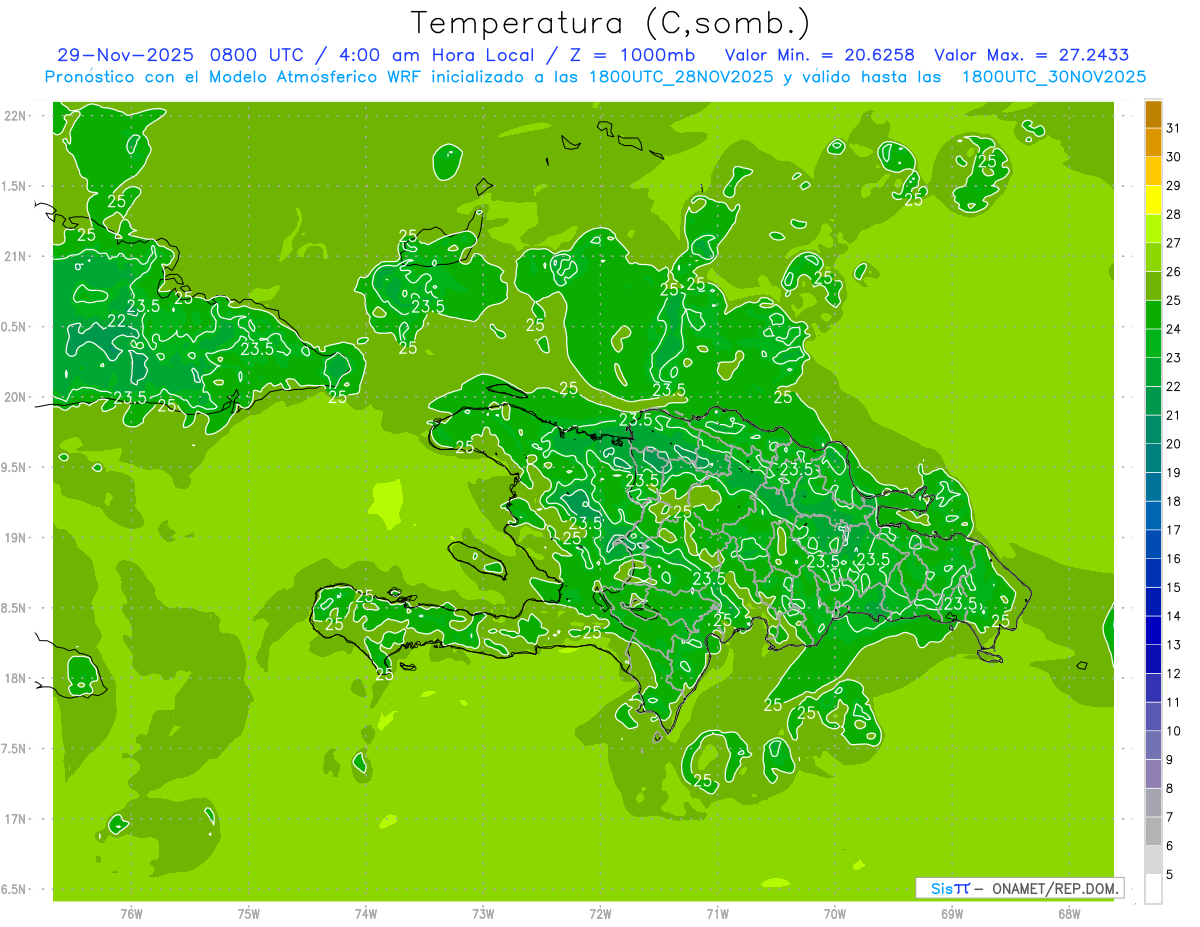Click the colorbar scale value "17"
The width and height of the screenshot is (1200, 927).
[x=1173, y=530]
